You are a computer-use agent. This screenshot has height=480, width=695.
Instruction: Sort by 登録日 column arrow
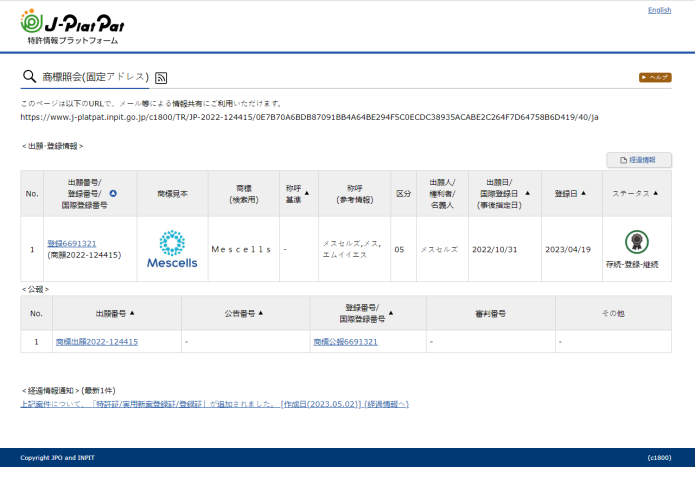(583, 193)
